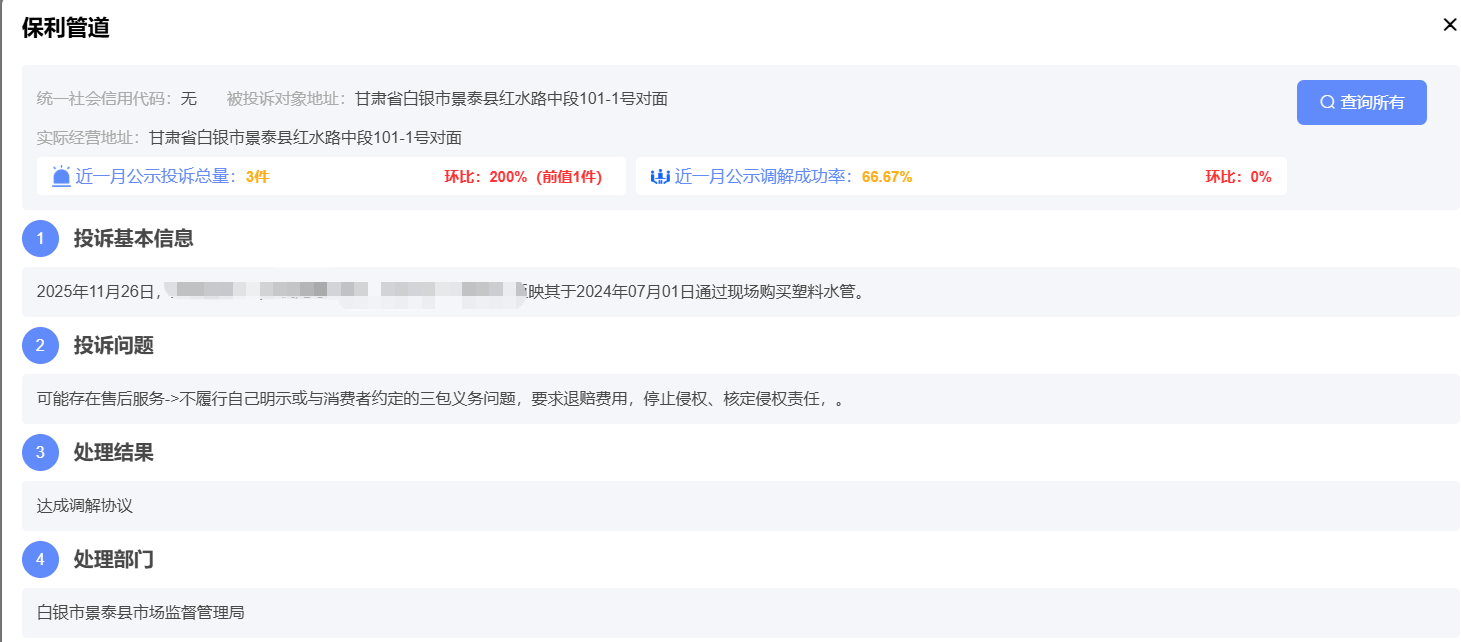Click the red 环比 0% text

coord(1238,177)
